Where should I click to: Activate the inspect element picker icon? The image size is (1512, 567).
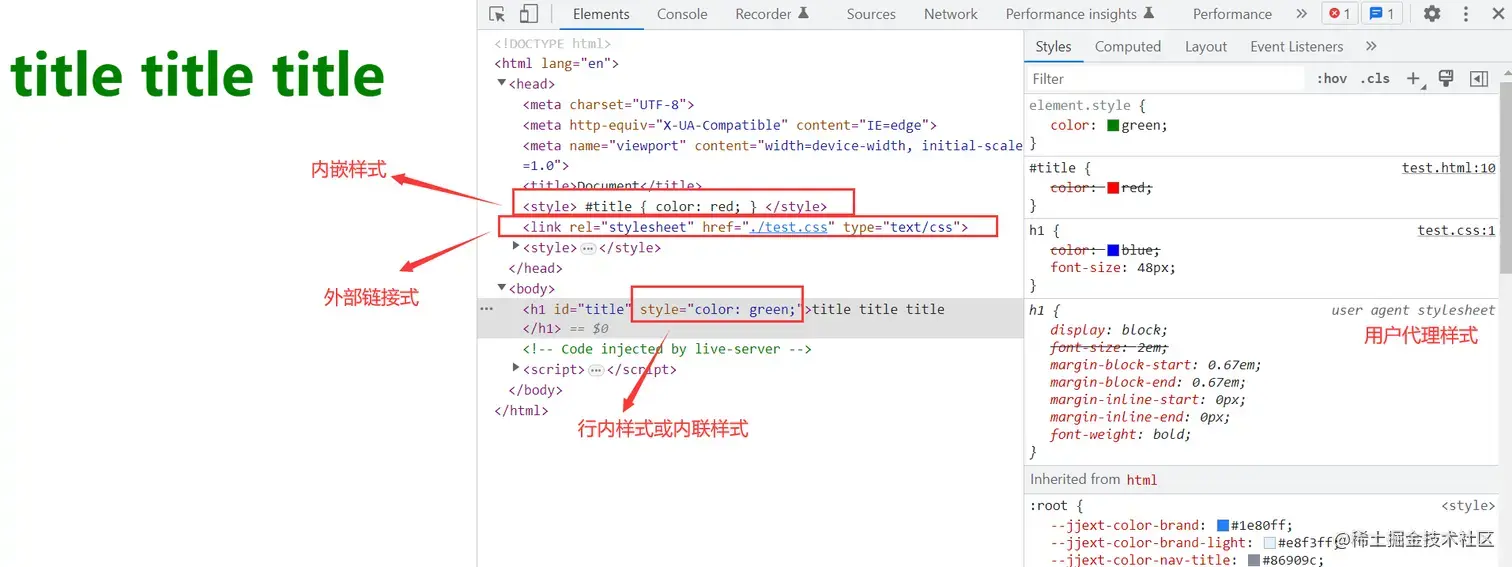click(x=497, y=14)
